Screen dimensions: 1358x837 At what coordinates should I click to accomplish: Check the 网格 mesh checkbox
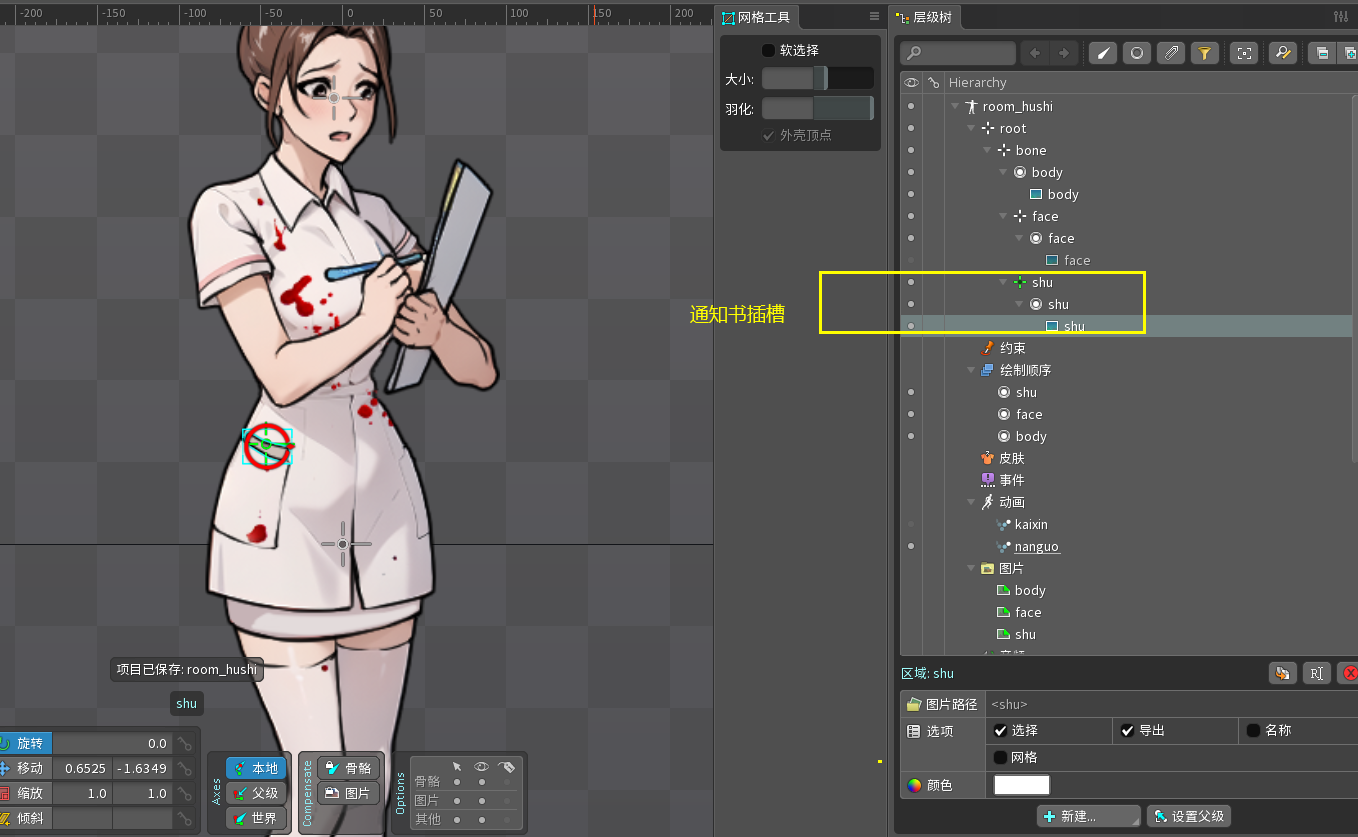[x=1000, y=757]
